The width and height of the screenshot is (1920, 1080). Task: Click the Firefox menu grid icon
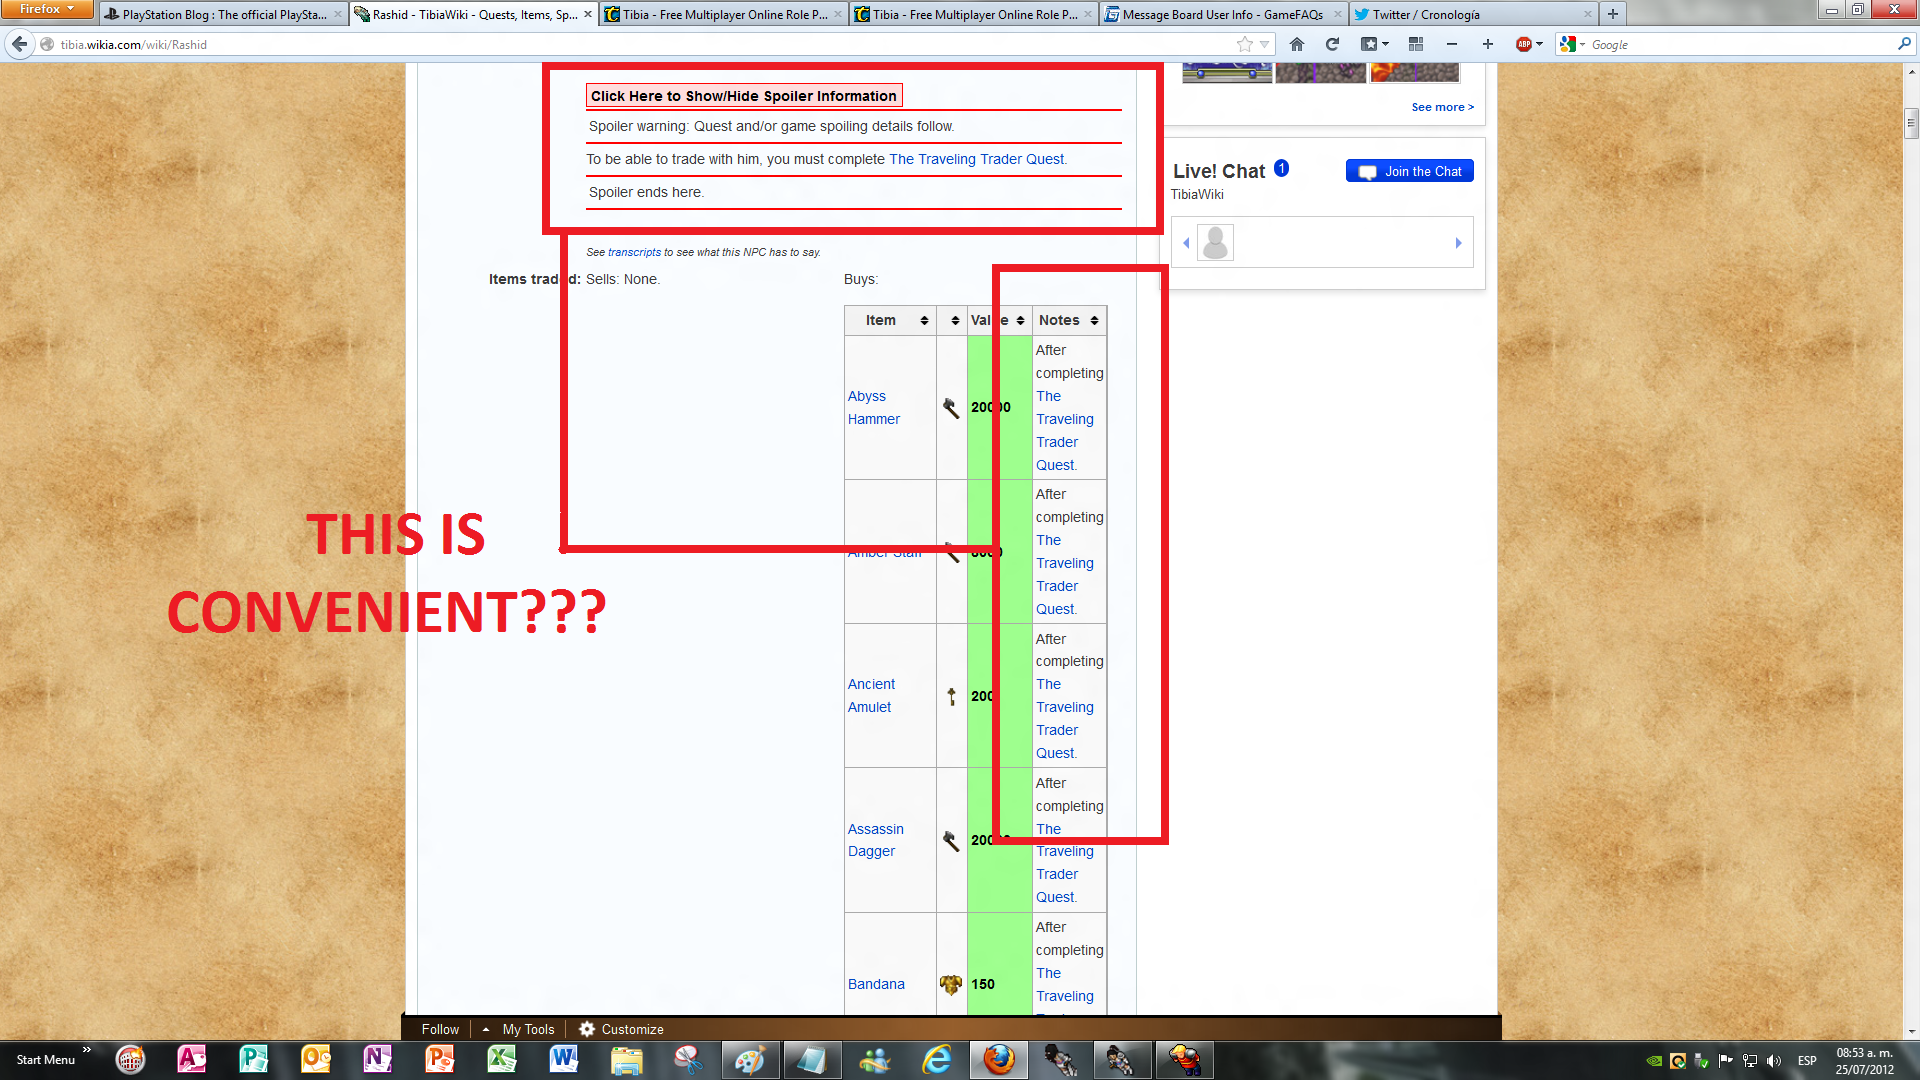coord(1416,44)
